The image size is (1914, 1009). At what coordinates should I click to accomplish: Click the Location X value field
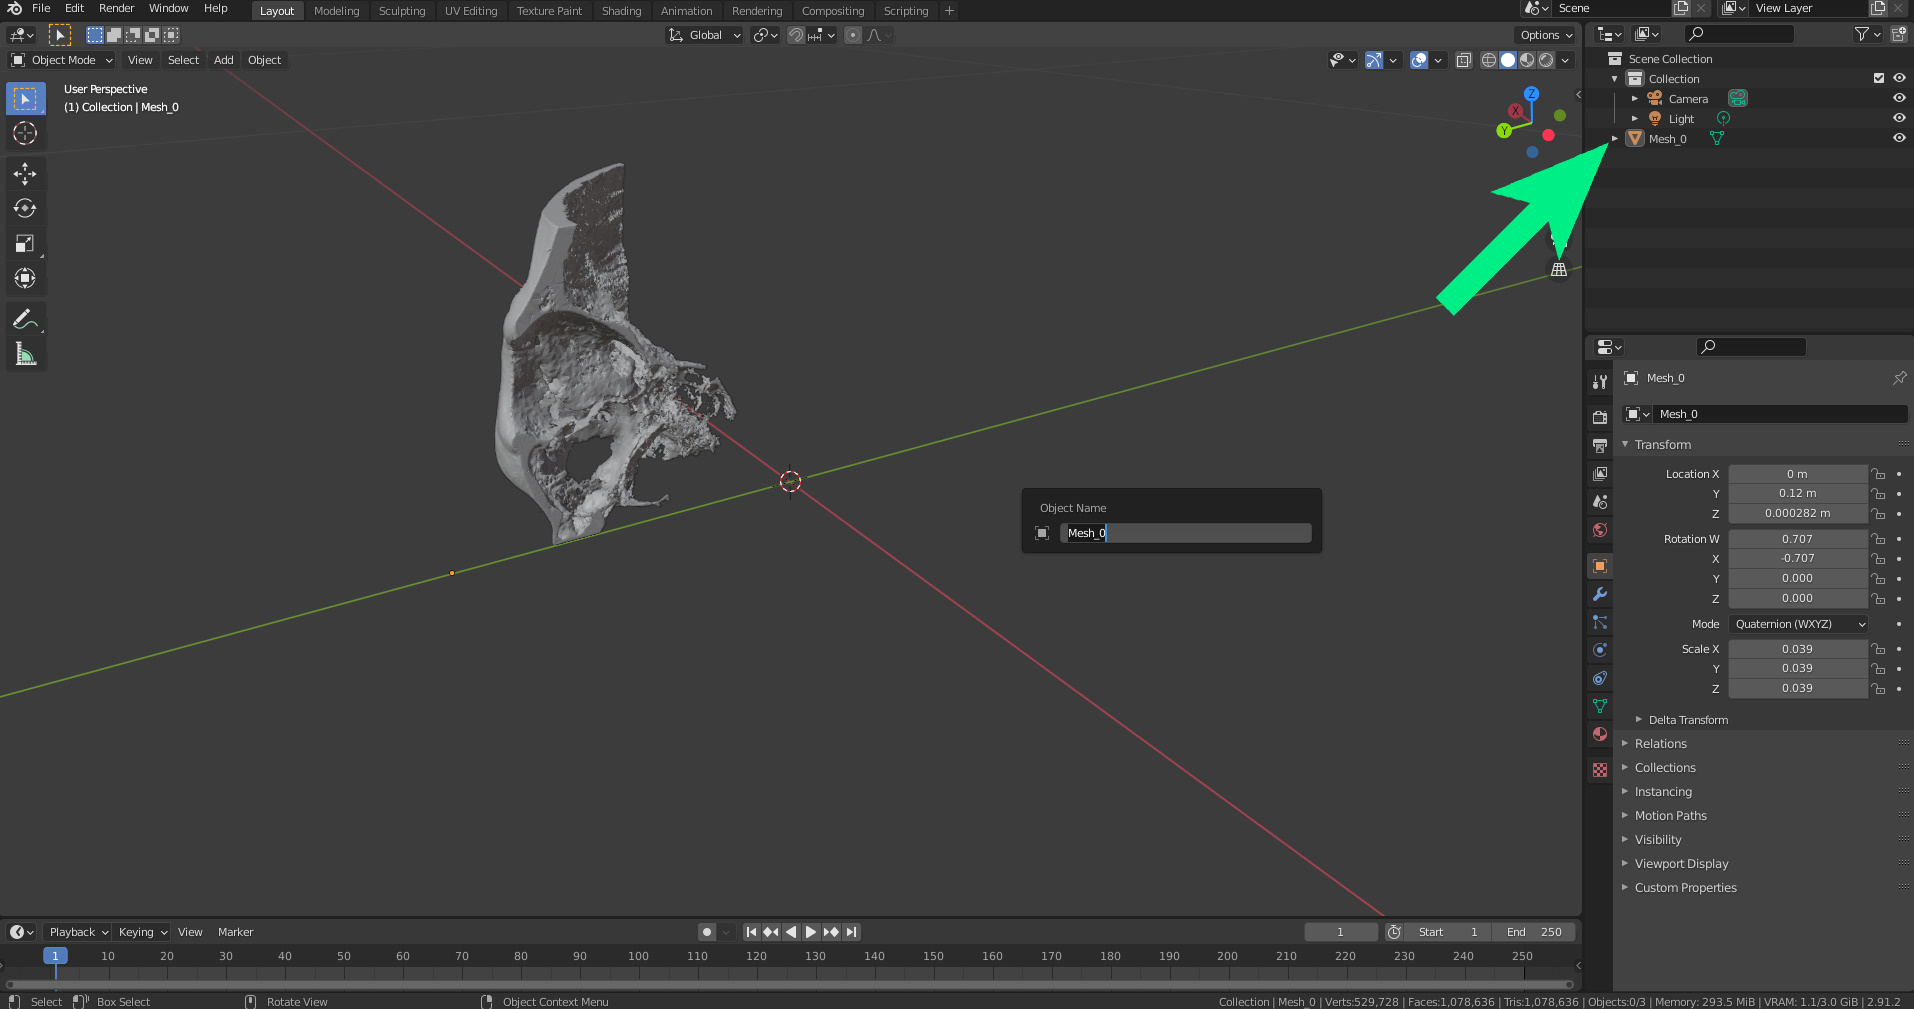click(1796, 474)
